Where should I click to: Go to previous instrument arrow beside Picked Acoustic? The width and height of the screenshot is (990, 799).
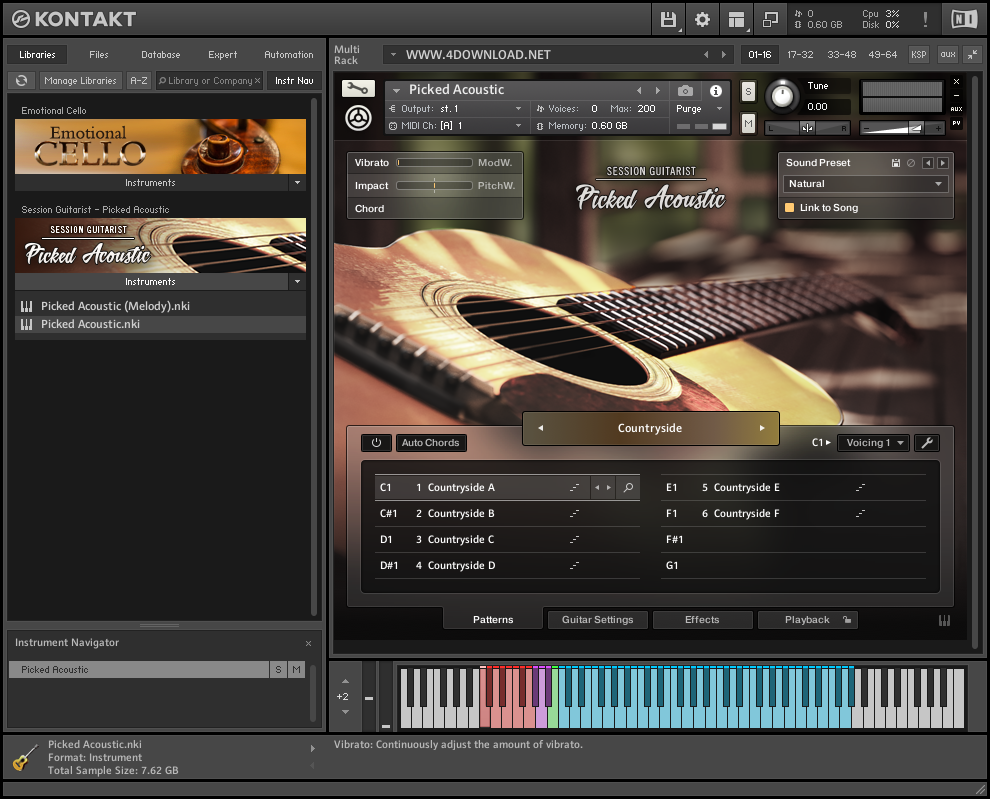639,90
